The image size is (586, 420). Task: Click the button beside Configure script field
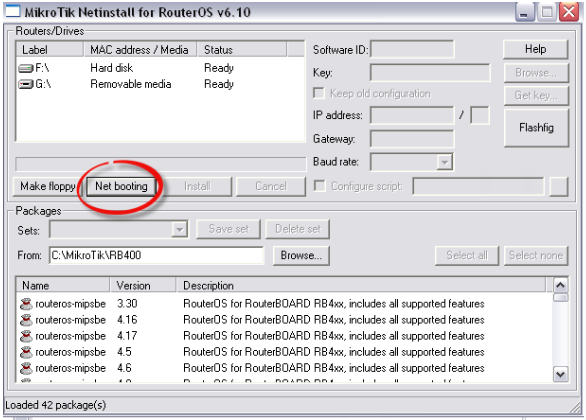point(559,186)
